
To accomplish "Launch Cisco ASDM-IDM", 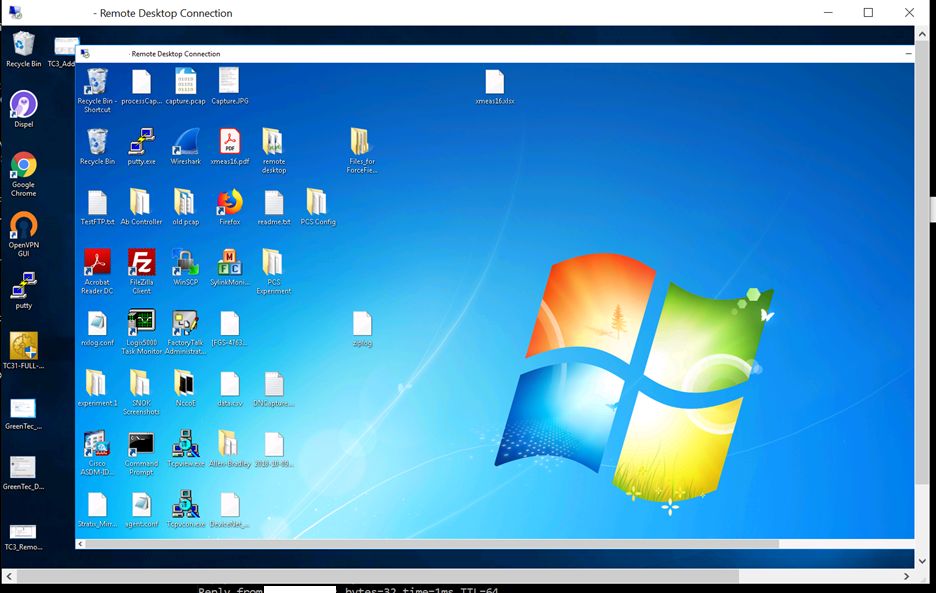I will [x=97, y=452].
